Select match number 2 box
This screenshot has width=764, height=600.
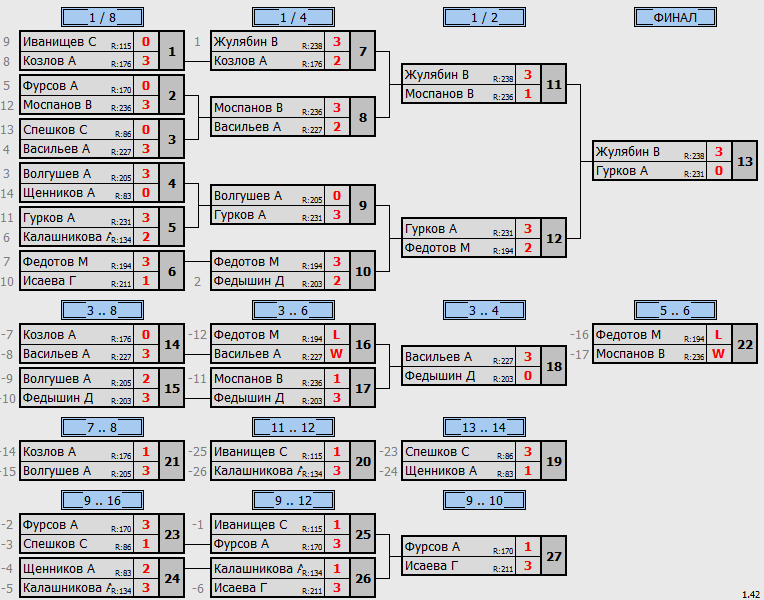[172, 96]
